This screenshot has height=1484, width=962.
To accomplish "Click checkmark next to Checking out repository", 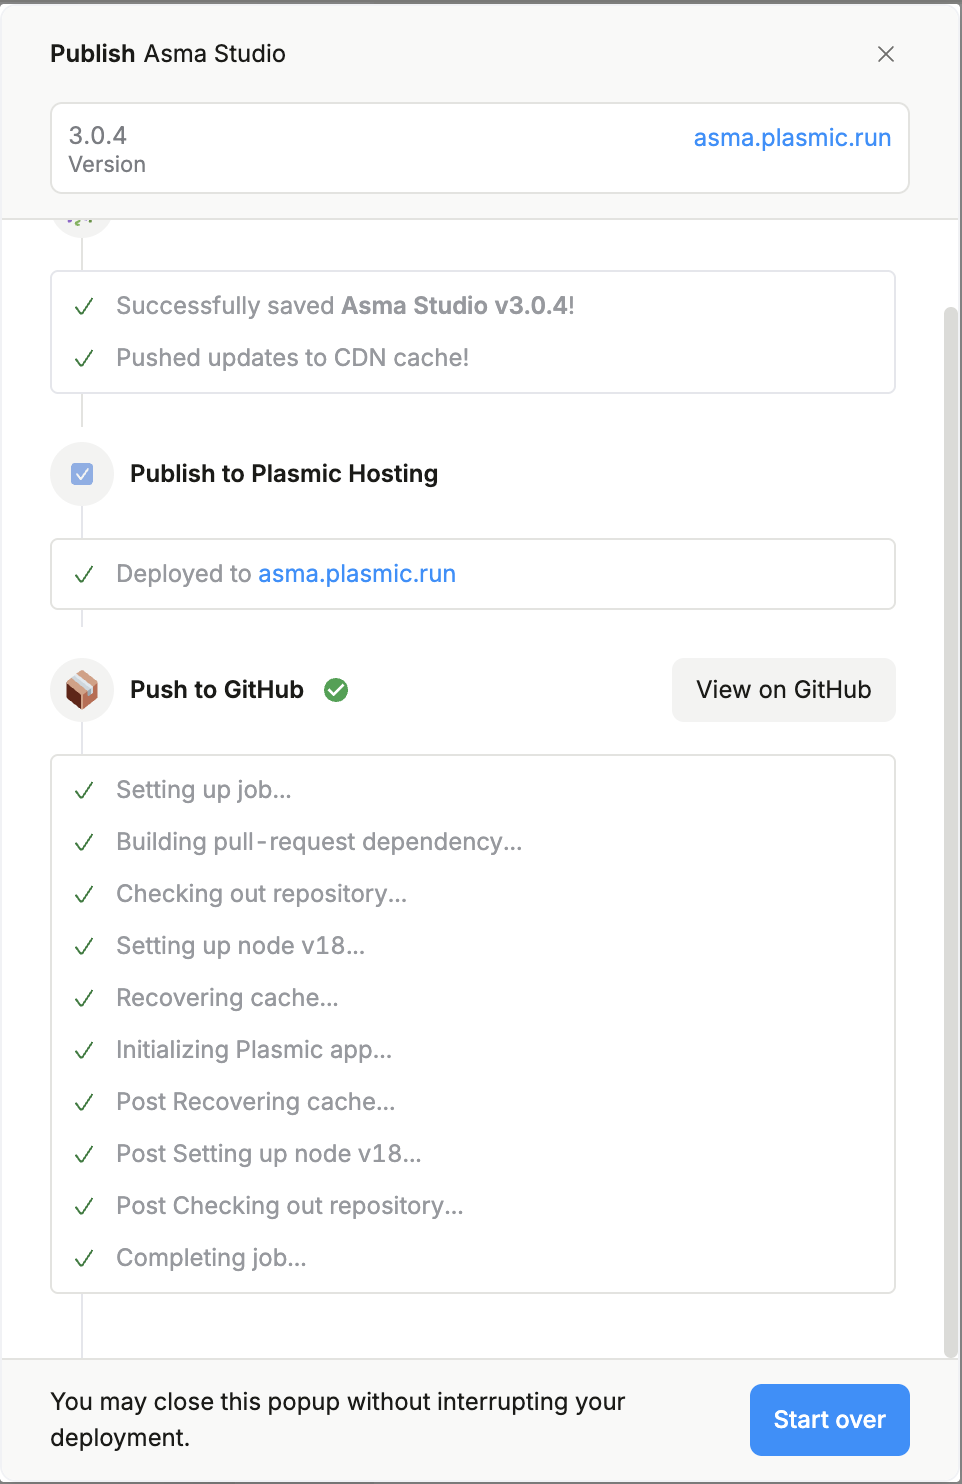I will click(x=84, y=894).
